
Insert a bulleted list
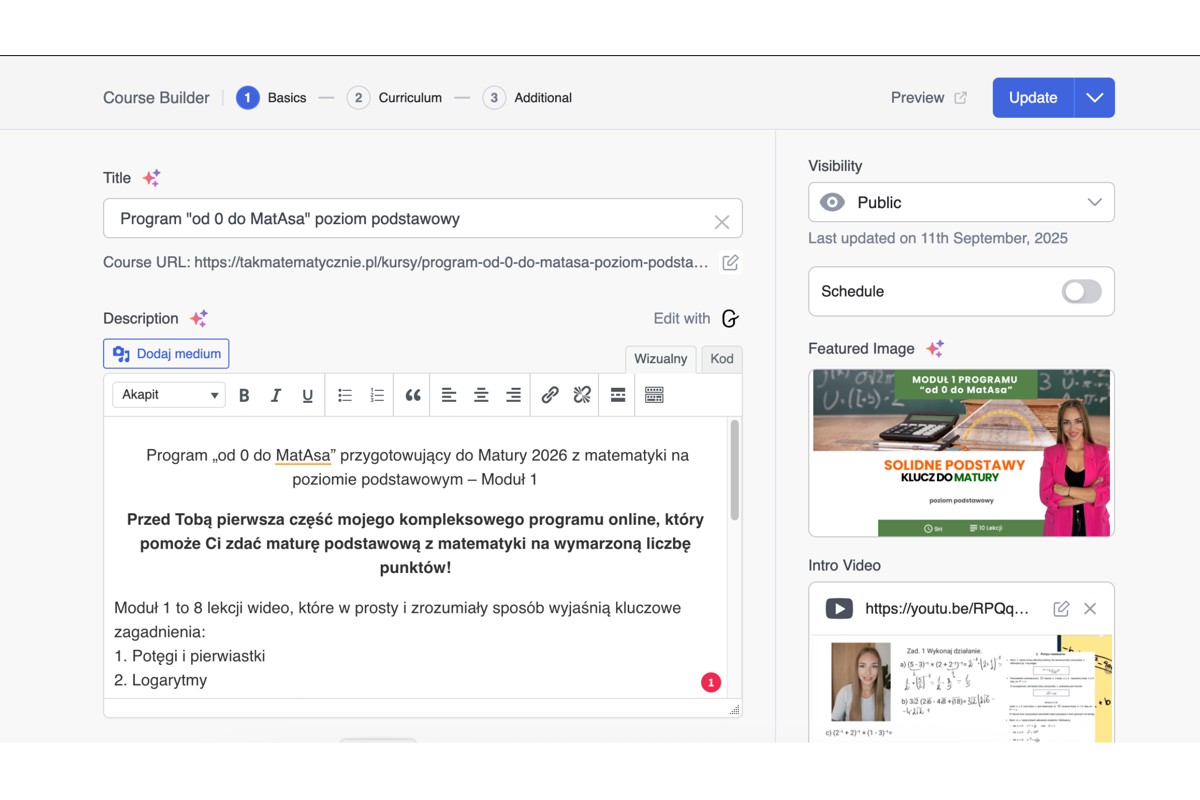tap(345, 395)
